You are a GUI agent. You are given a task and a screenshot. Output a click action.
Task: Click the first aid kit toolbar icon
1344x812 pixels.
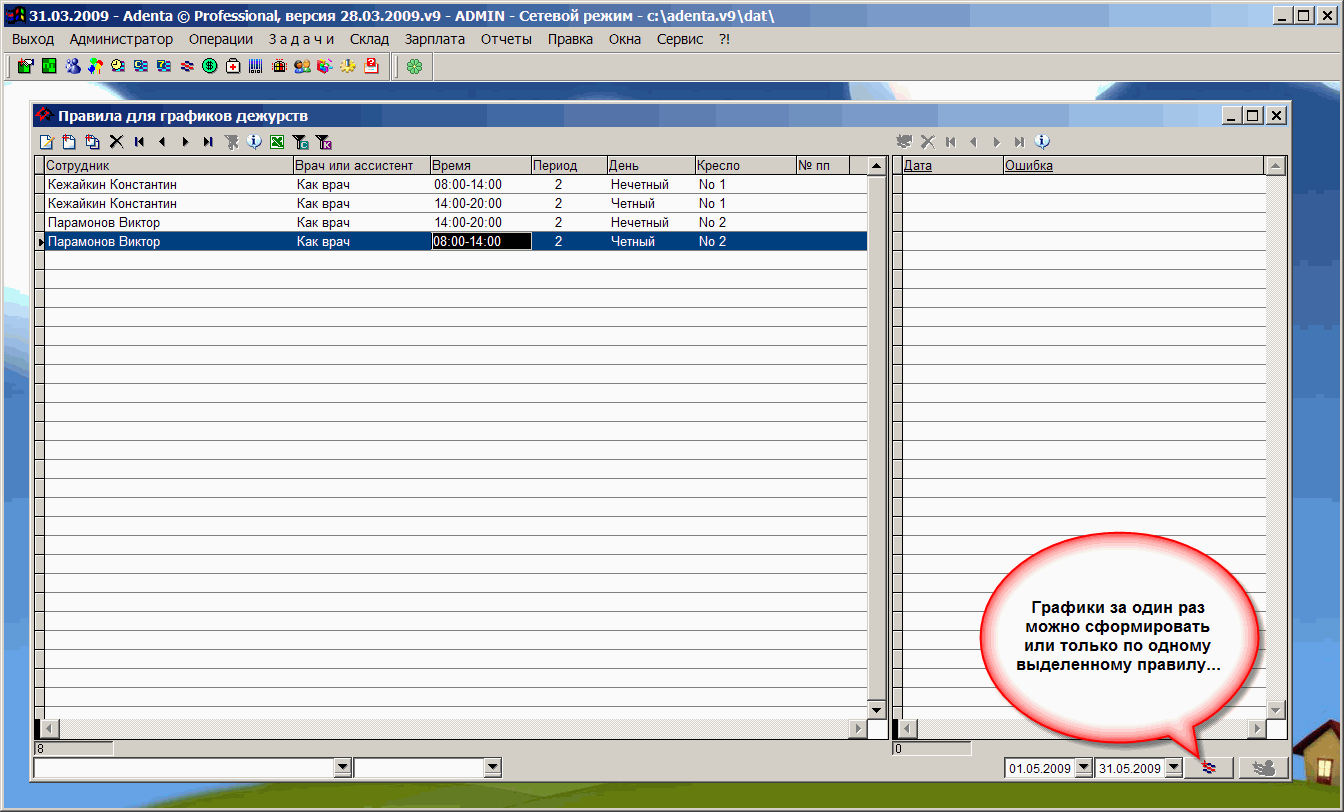(x=233, y=67)
